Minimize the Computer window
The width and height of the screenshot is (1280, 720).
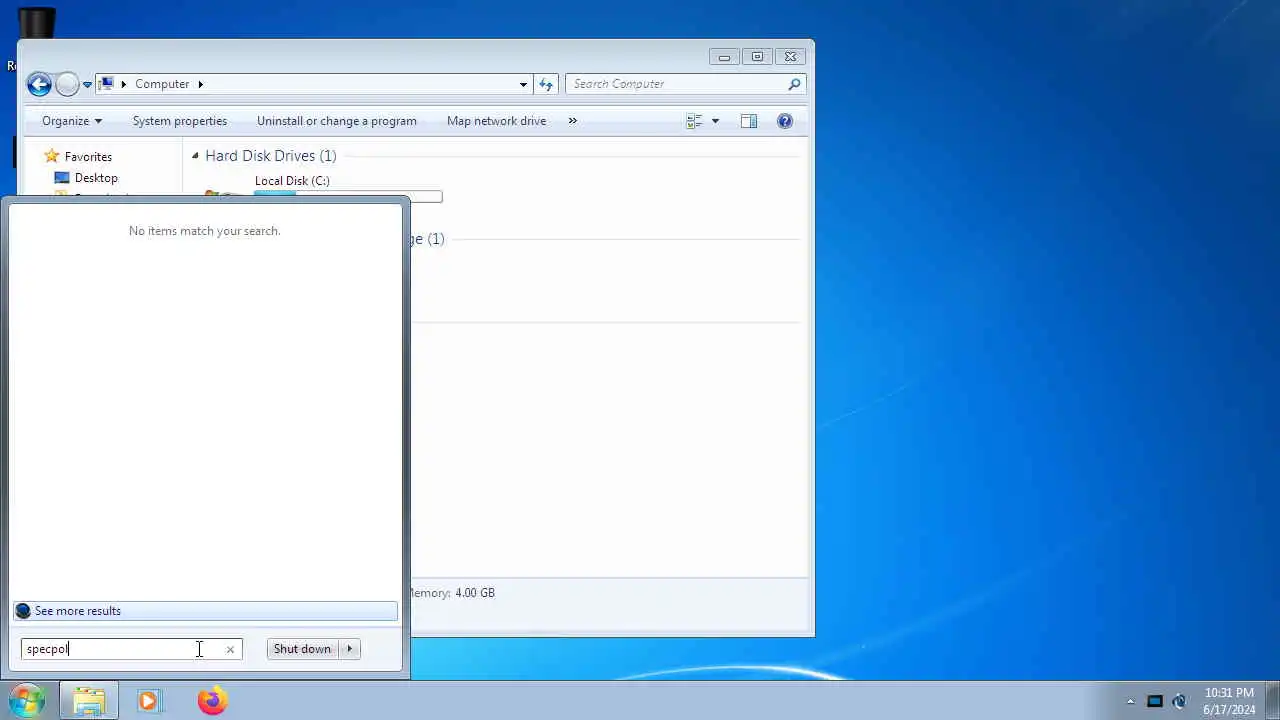[x=724, y=57]
